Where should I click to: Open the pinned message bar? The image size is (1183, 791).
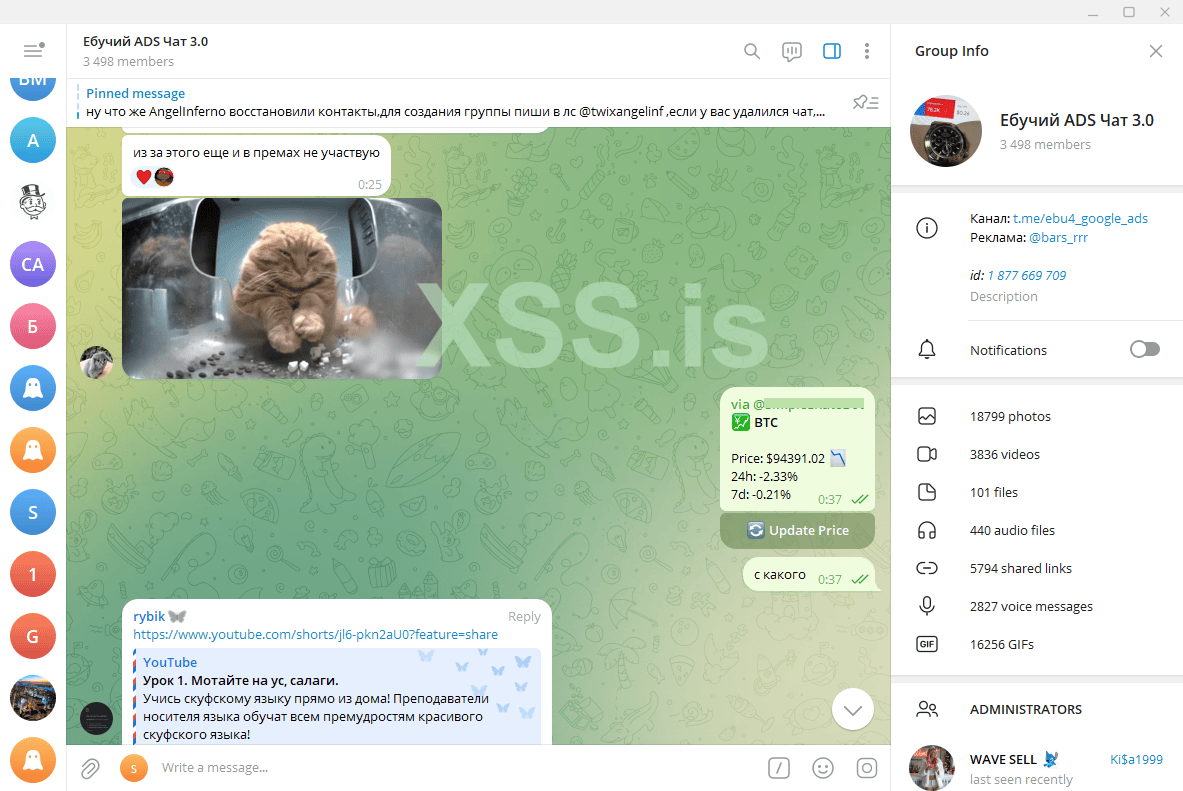pyautogui.click(x=456, y=103)
